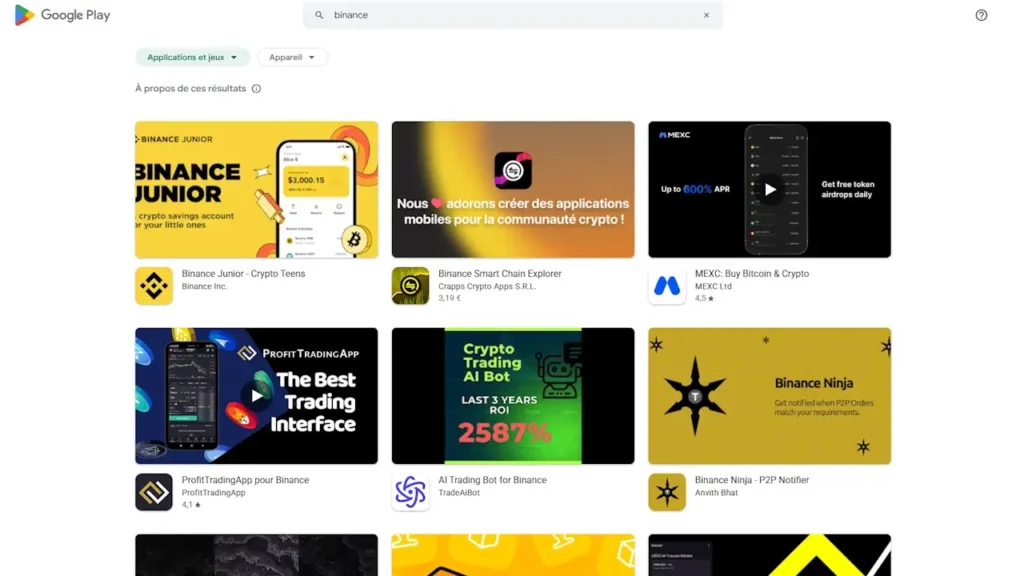Open the info icon beside À propos de ces résultats
The width and height of the screenshot is (1024, 576).
256,89
